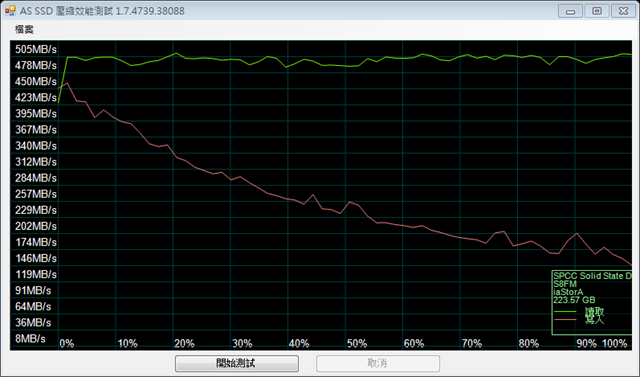The image size is (640, 377).
Task: Click the 505MB/s axis label
Action: (36, 49)
